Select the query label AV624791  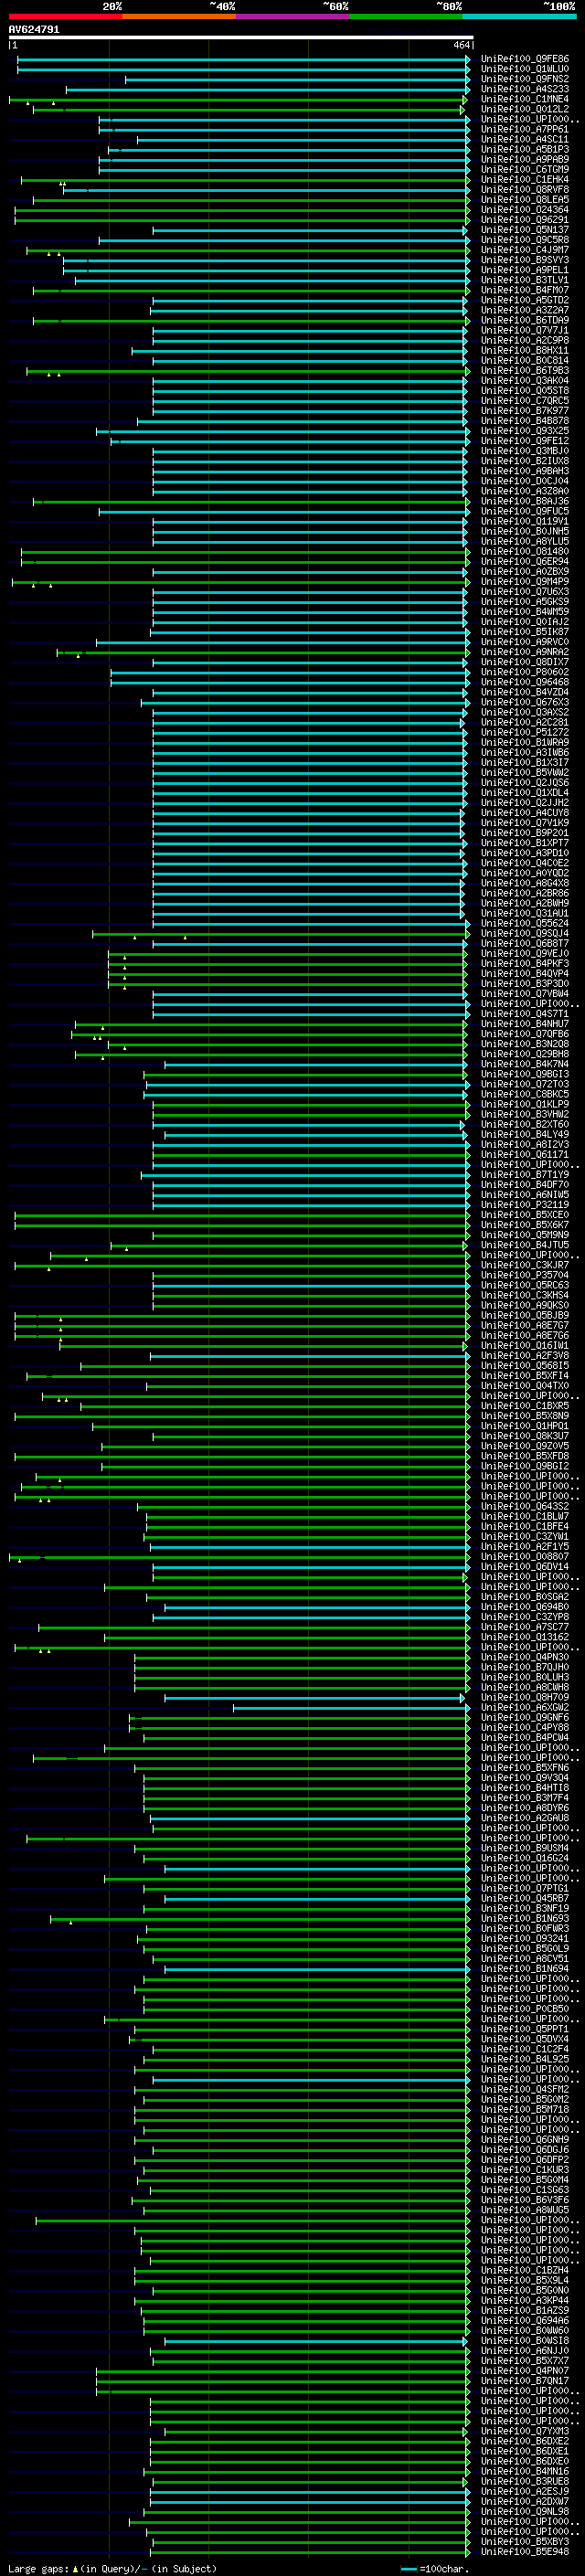(x=34, y=30)
